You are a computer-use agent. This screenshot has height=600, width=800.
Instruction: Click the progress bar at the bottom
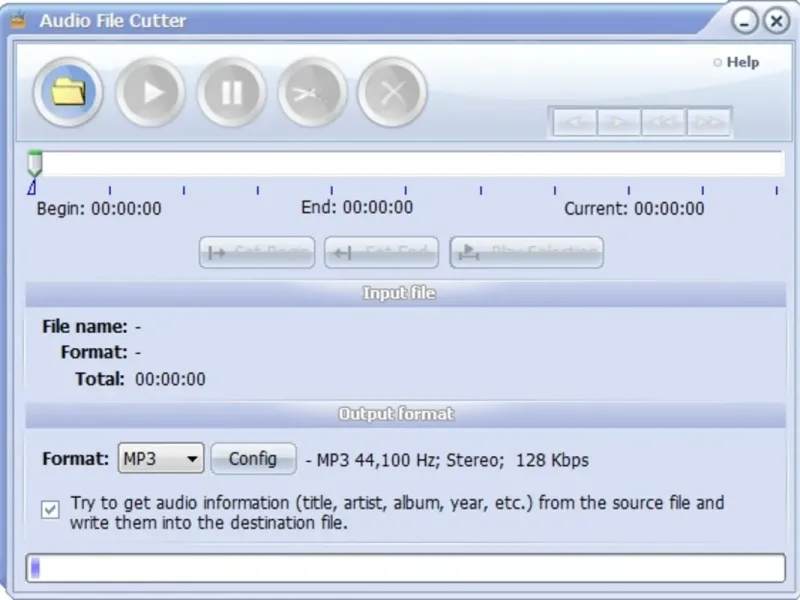point(406,568)
